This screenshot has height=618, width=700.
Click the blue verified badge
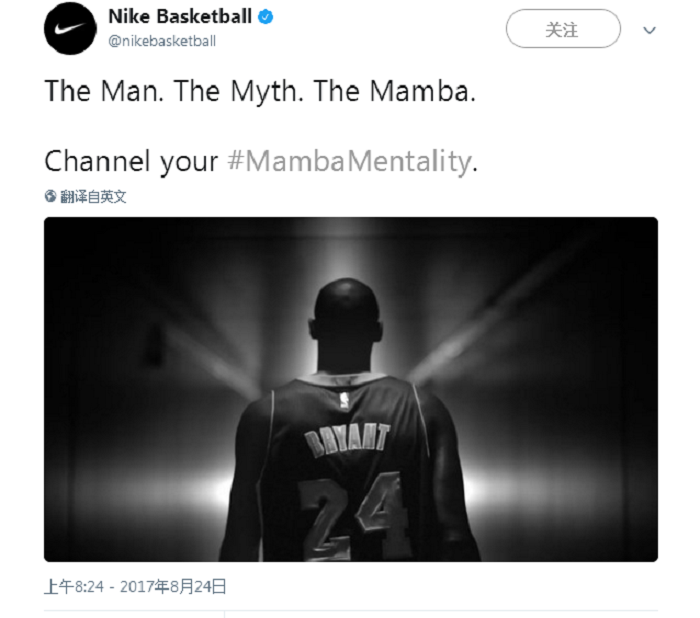click(x=266, y=17)
